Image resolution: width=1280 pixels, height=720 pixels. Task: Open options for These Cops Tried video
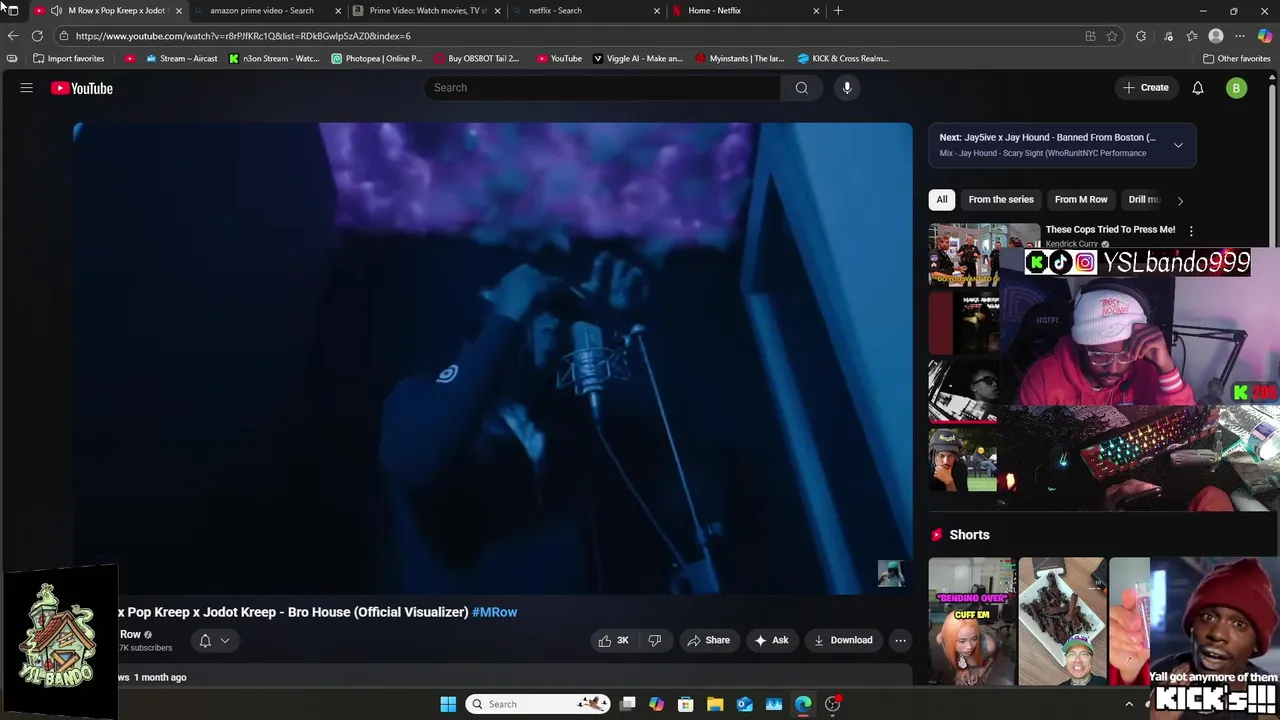(x=1191, y=231)
